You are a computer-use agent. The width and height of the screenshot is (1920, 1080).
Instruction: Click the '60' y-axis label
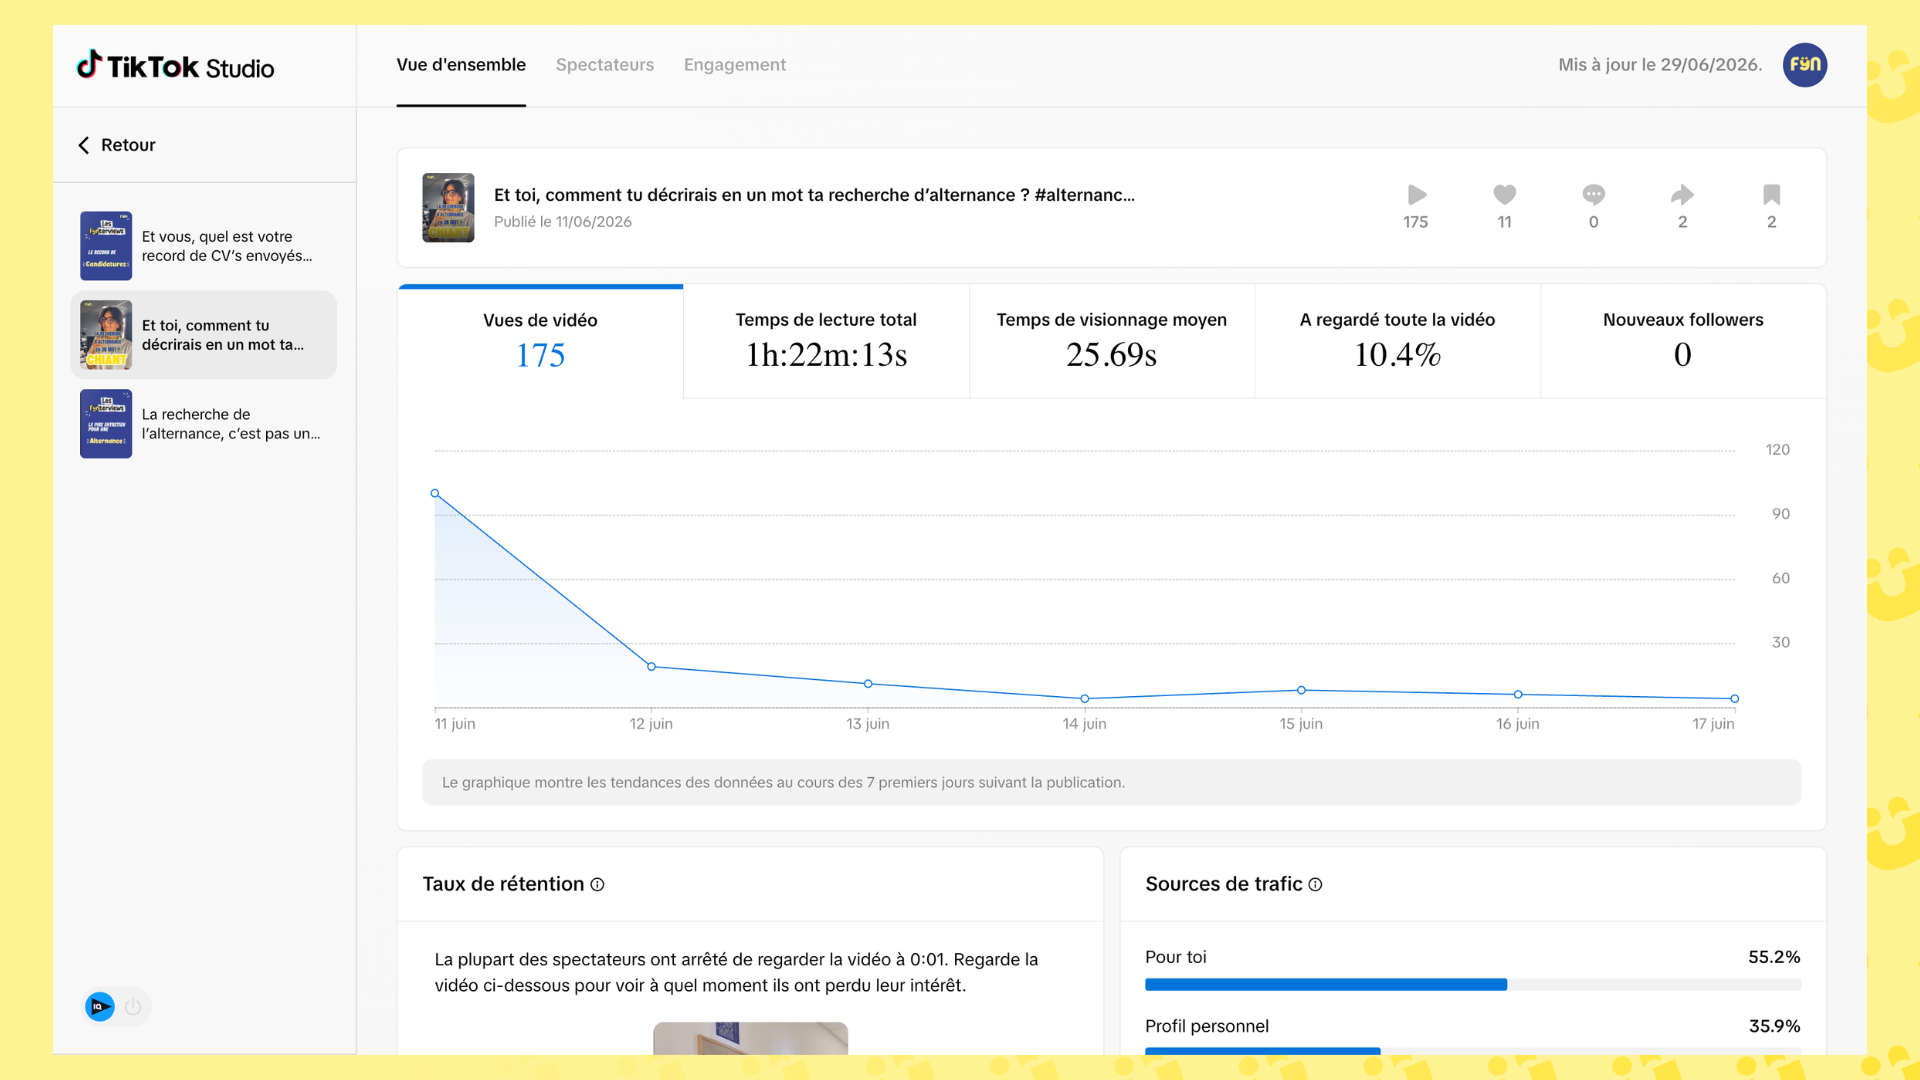click(x=1781, y=578)
